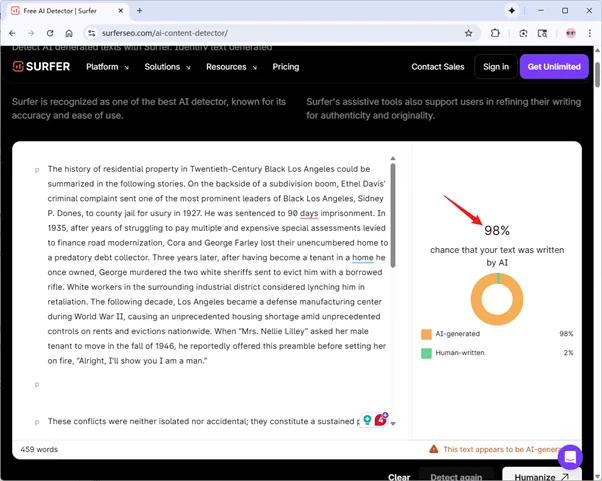Click the browser back arrow
The height and width of the screenshot is (481, 602).
tap(12, 33)
